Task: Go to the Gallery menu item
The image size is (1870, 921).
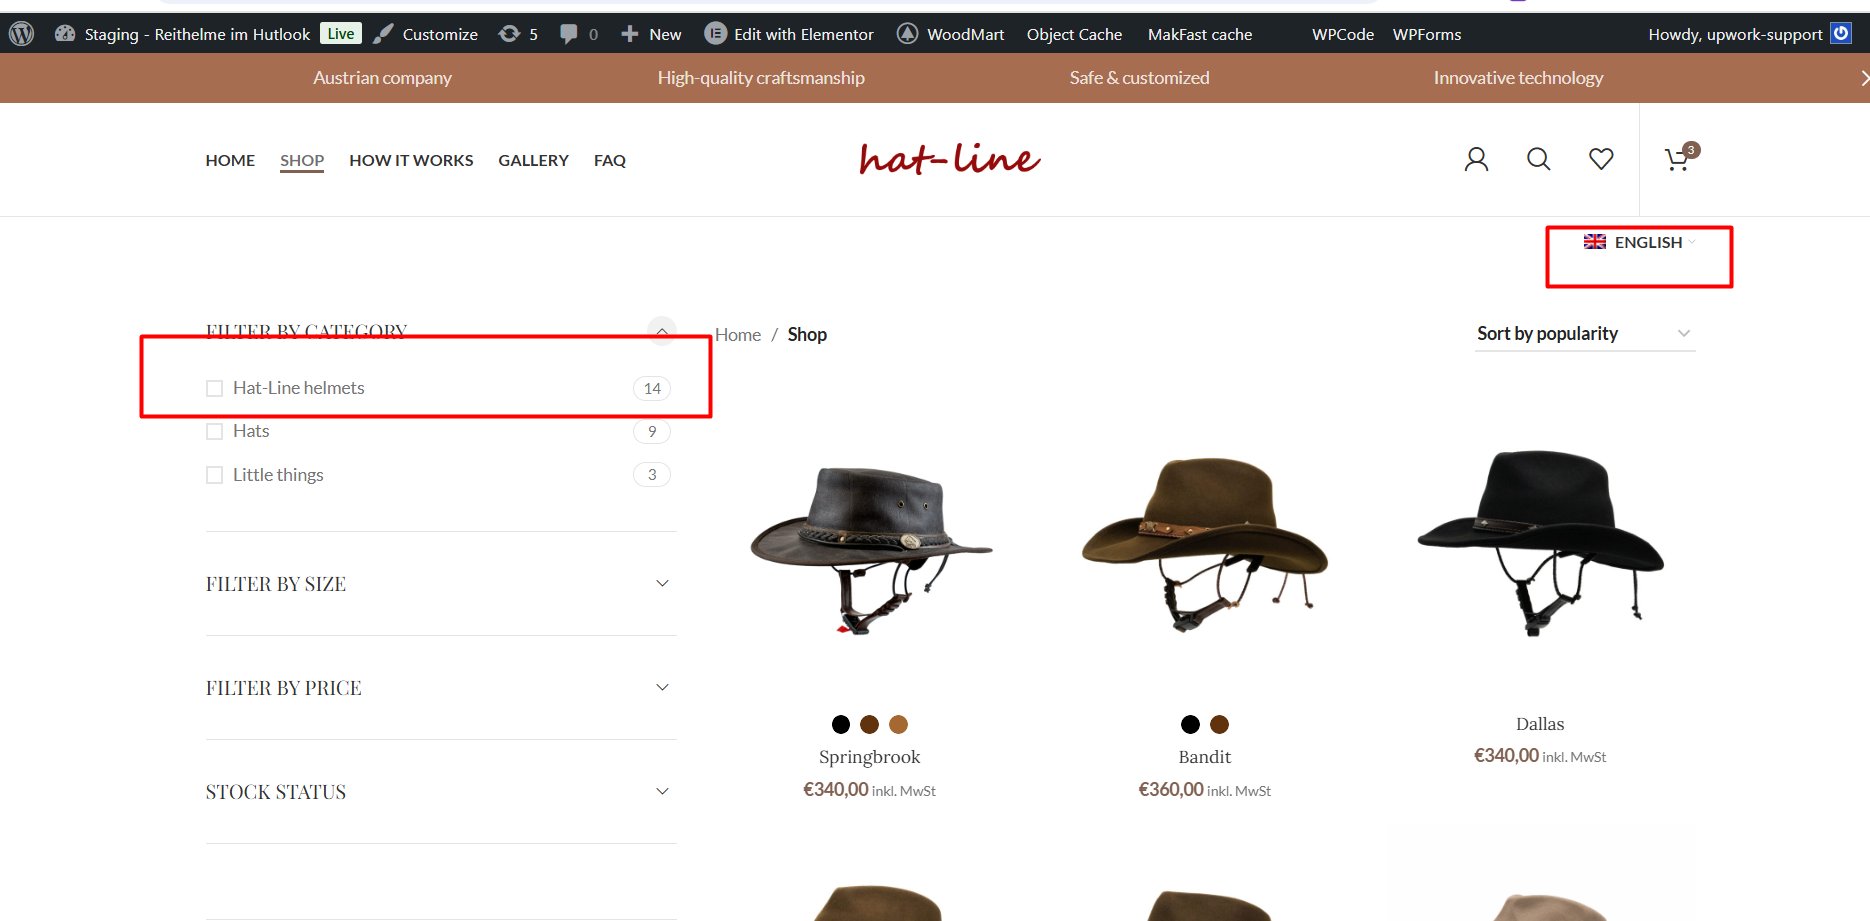Action: click(x=533, y=160)
